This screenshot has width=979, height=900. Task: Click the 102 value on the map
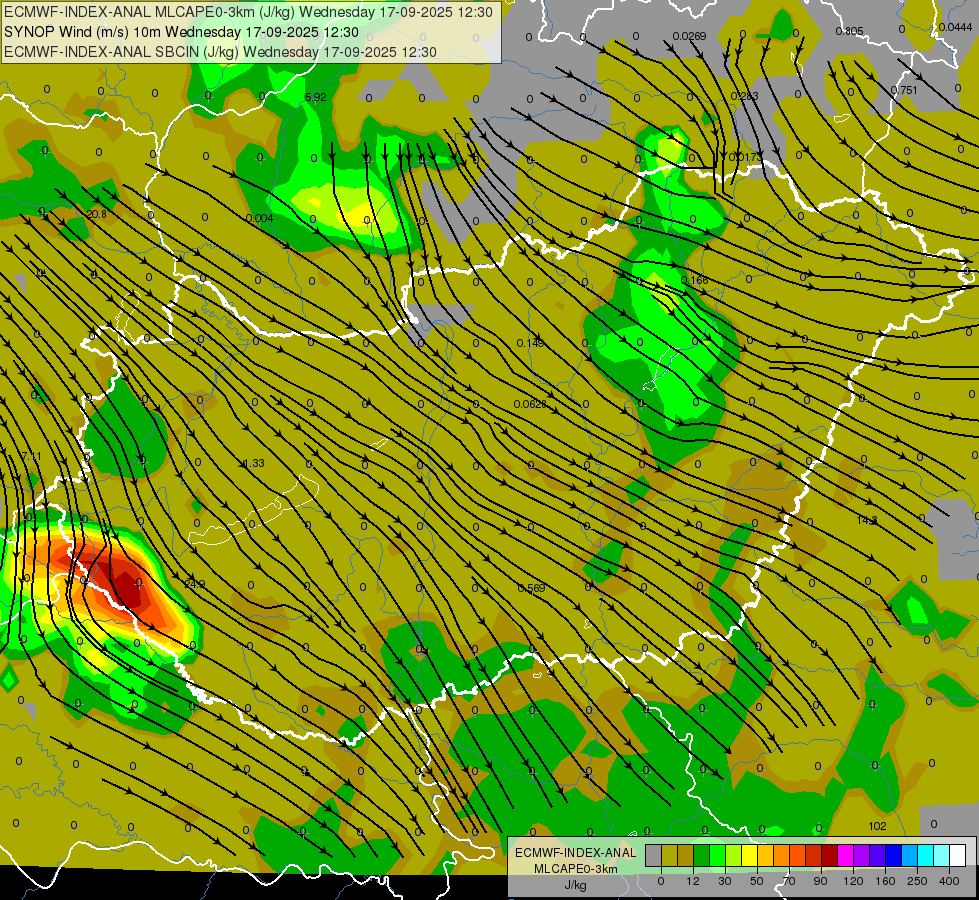click(877, 826)
